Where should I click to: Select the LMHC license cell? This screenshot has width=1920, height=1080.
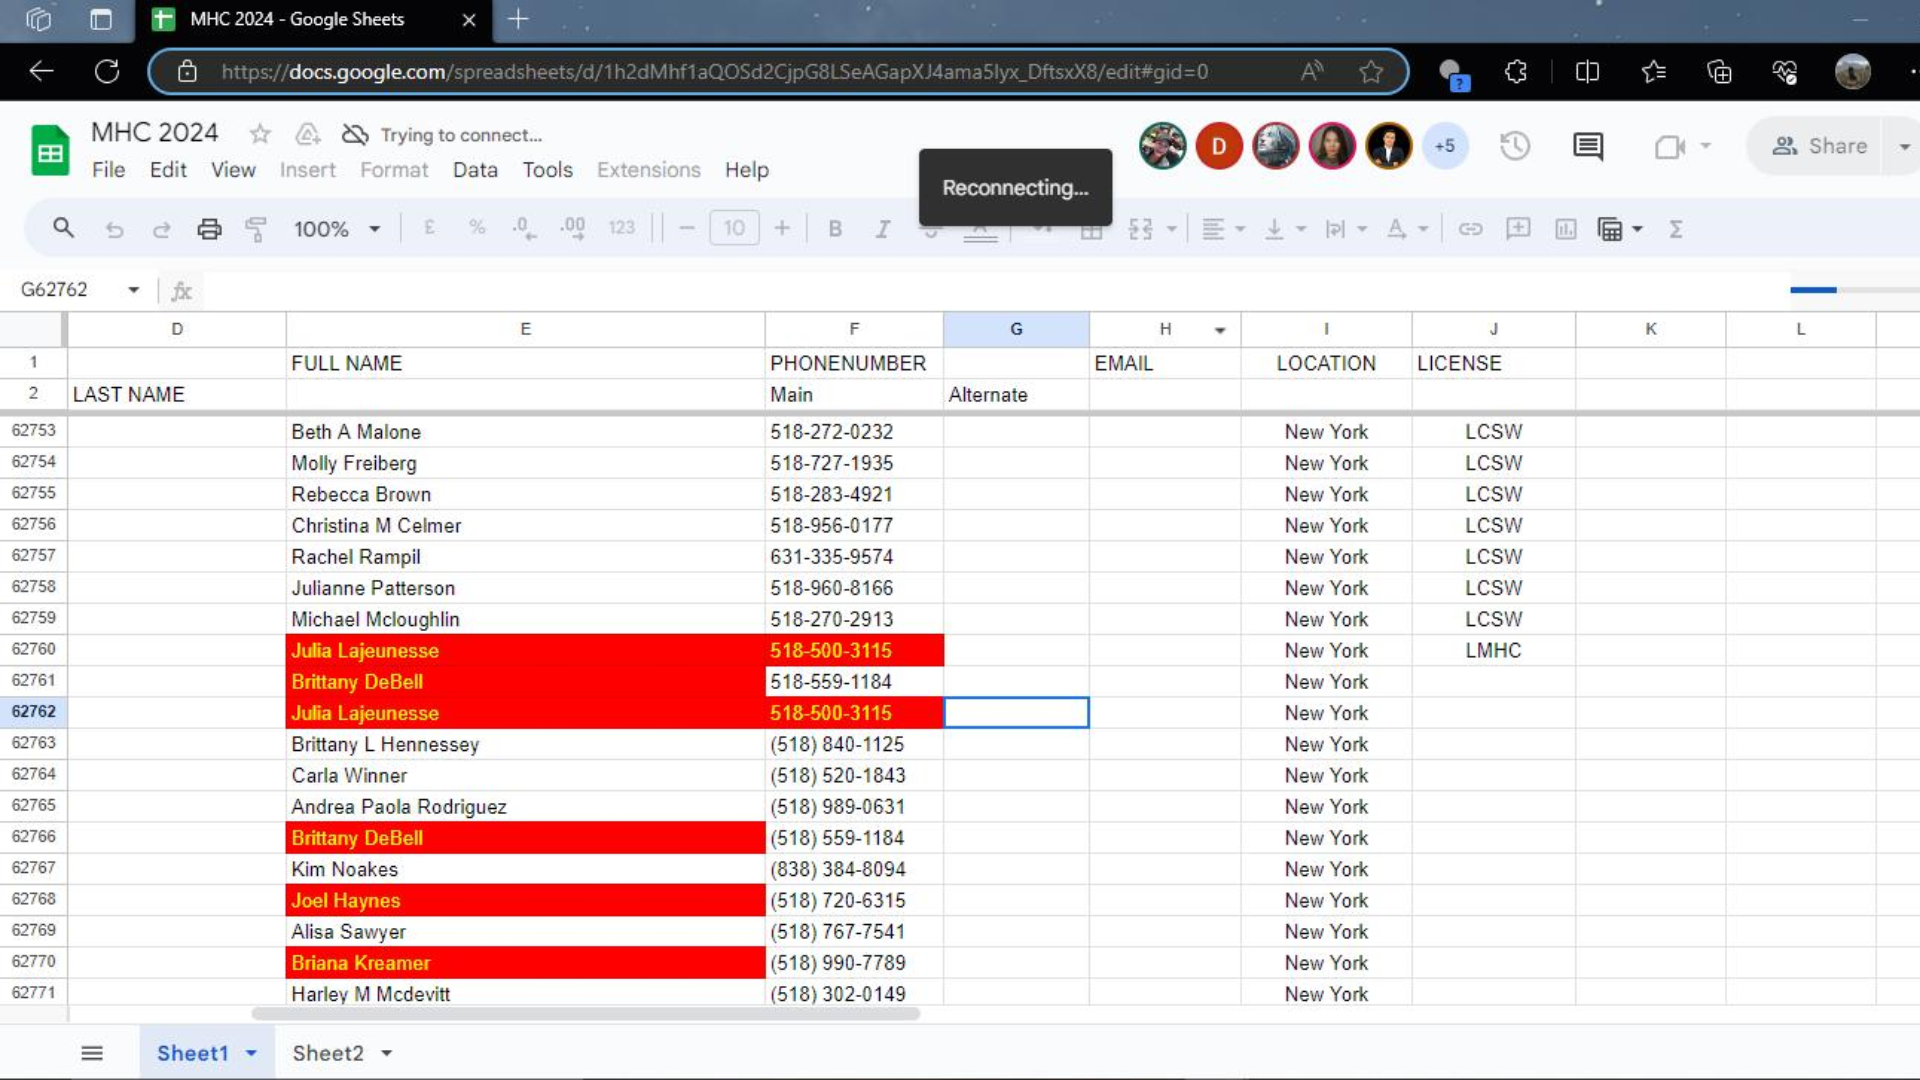pyautogui.click(x=1493, y=650)
